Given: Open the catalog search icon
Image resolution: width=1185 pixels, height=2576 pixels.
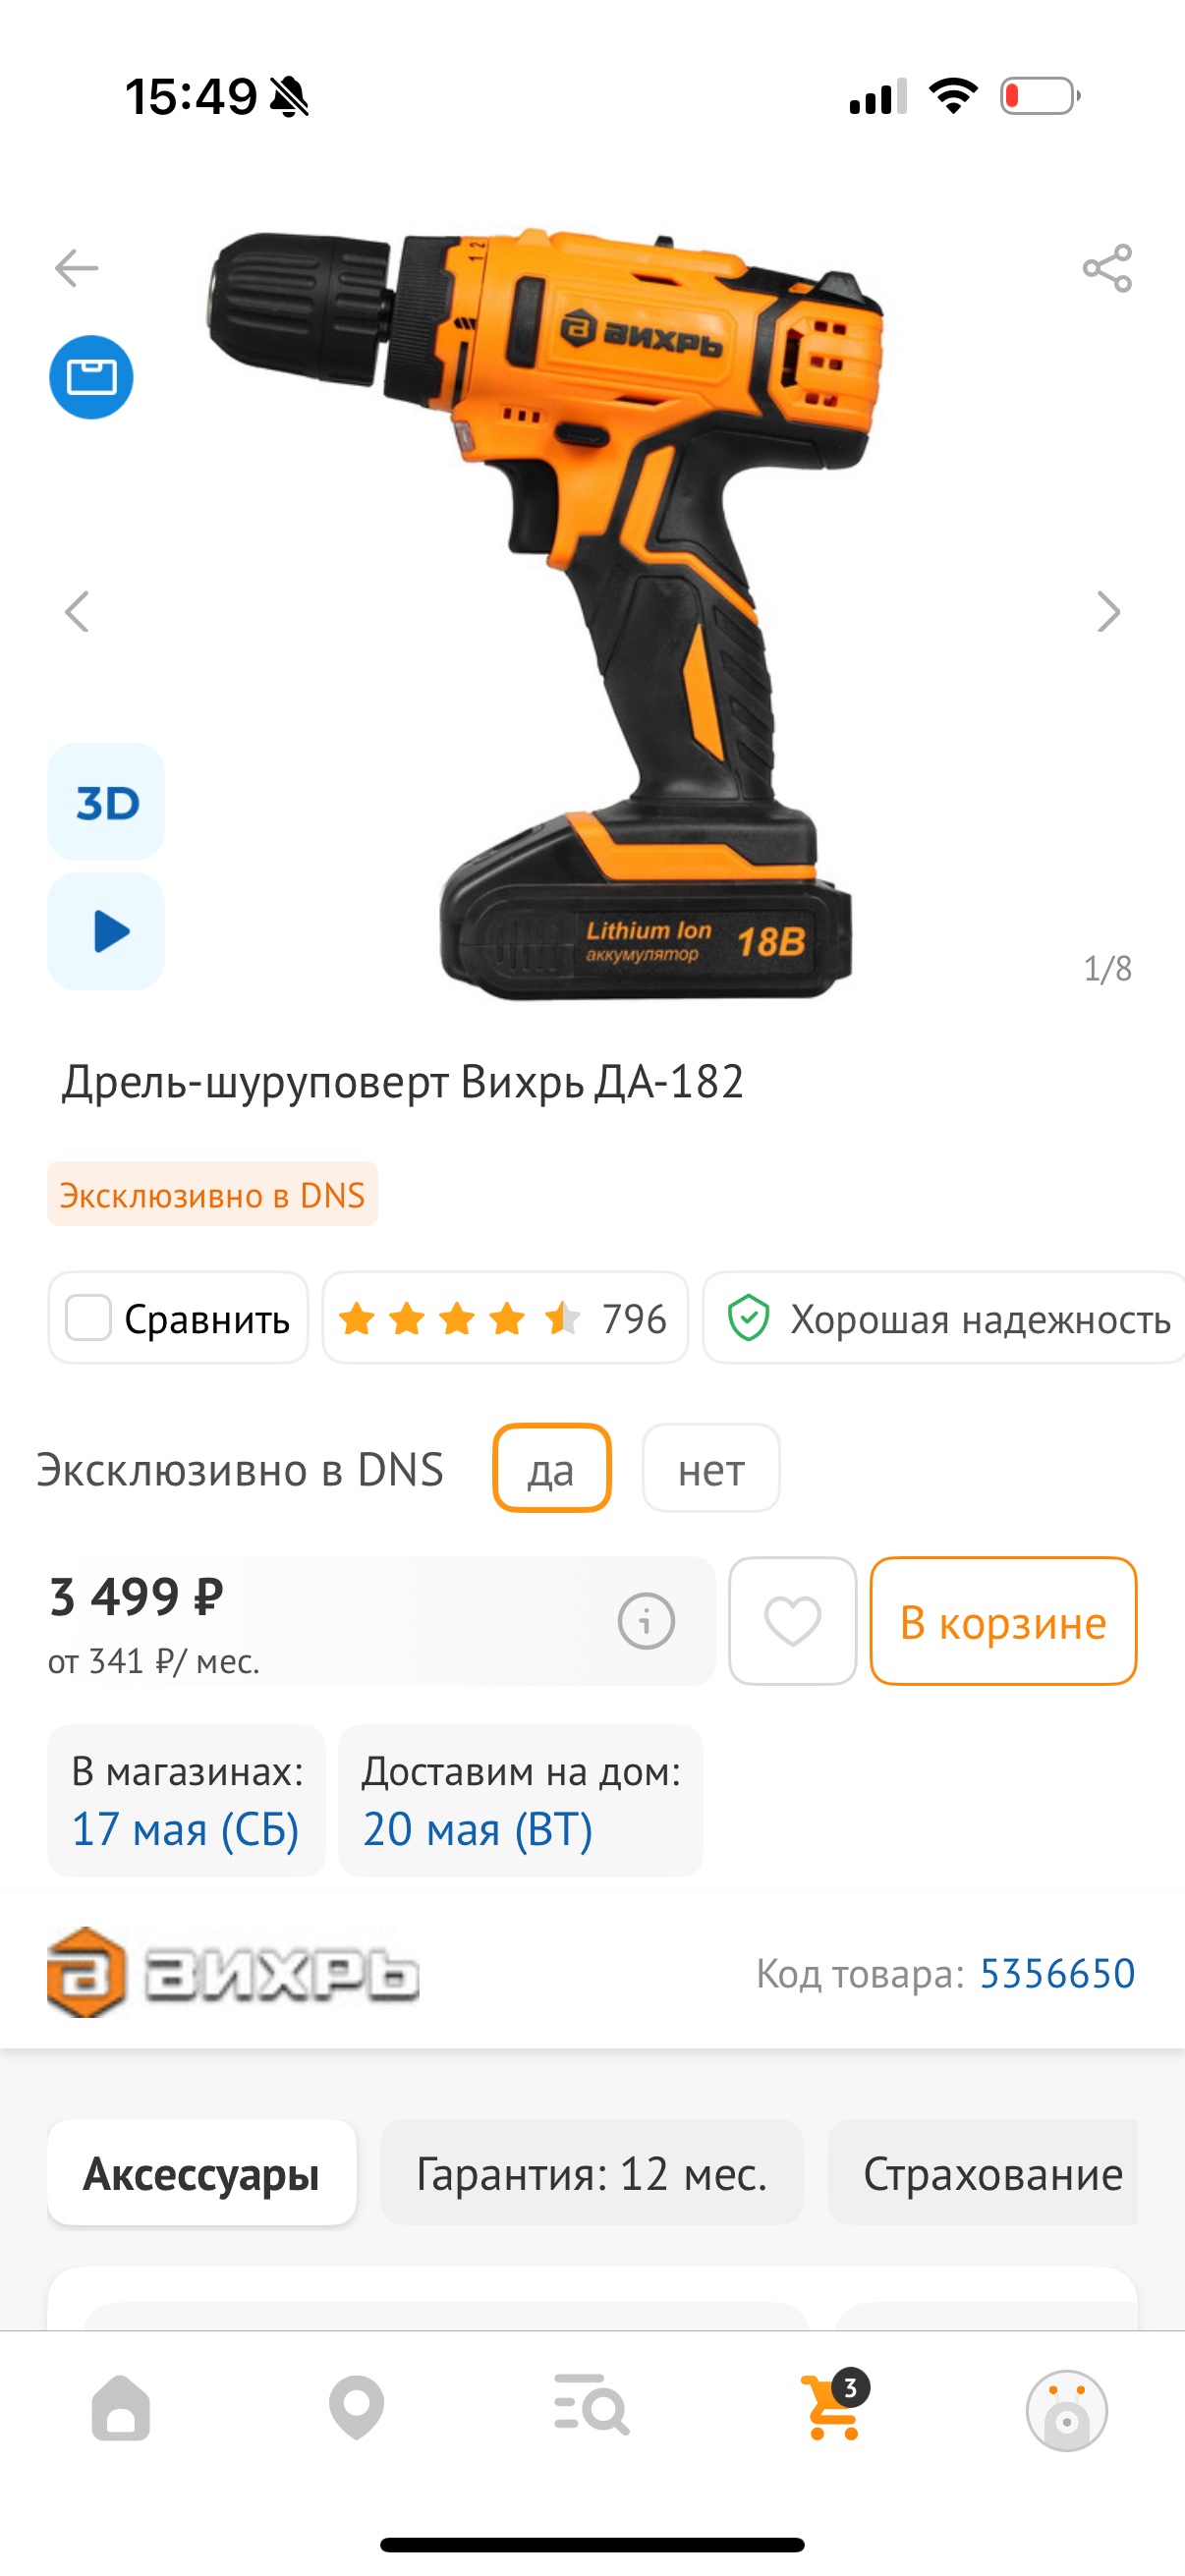Looking at the screenshot, I should (x=592, y=2405).
